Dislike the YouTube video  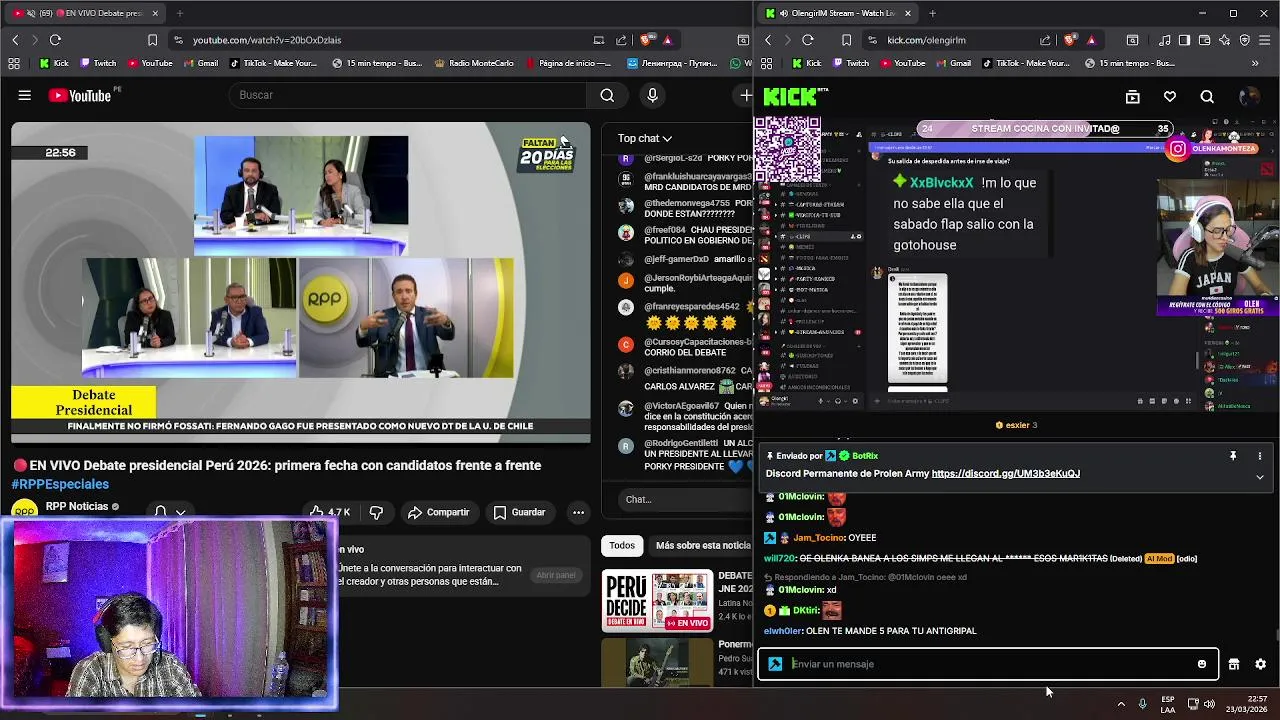click(x=376, y=512)
